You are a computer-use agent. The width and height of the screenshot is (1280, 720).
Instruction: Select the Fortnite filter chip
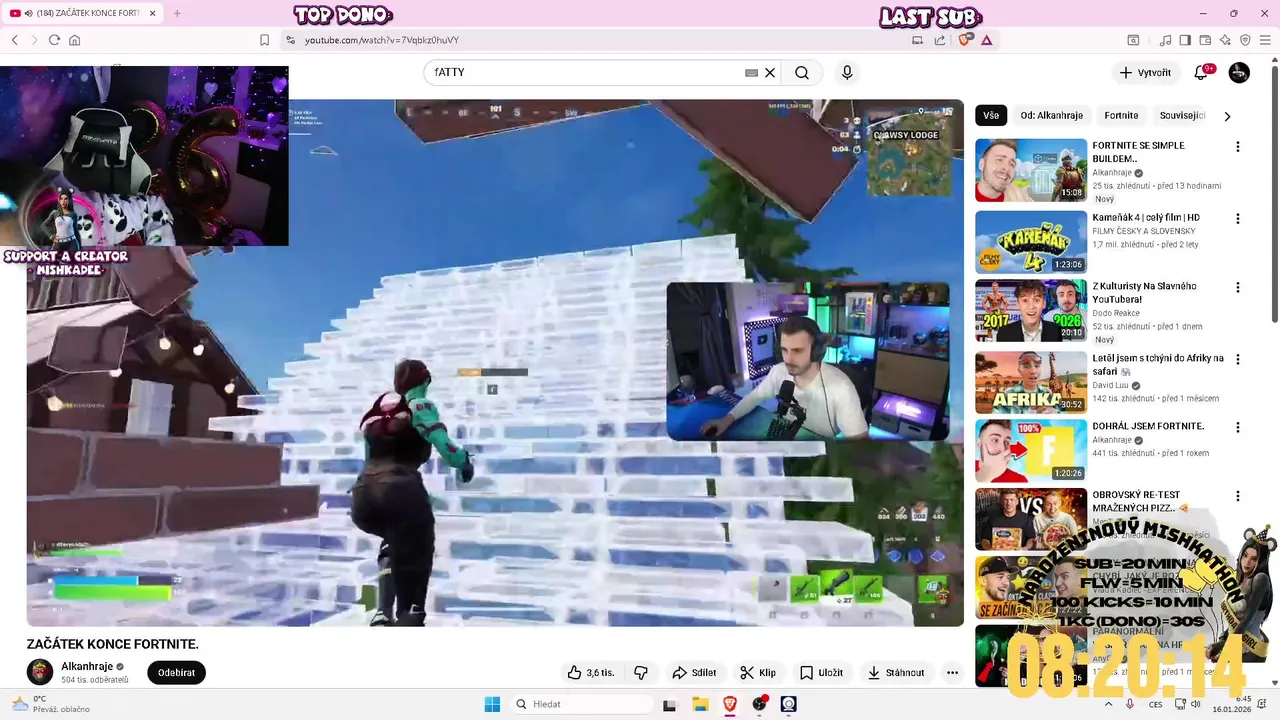pyautogui.click(x=1121, y=115)
